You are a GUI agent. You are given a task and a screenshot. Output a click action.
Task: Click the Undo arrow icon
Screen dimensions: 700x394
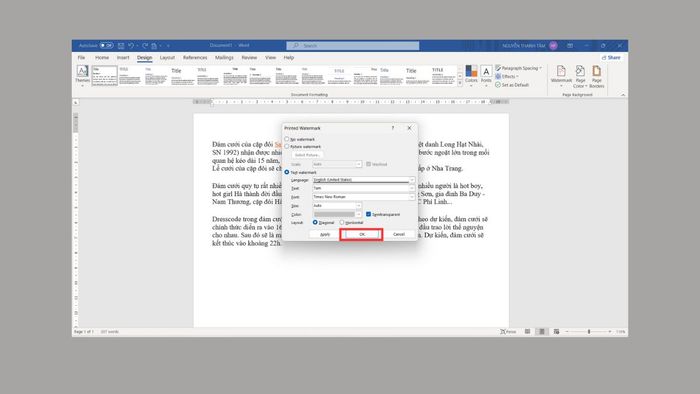point(131,46)
